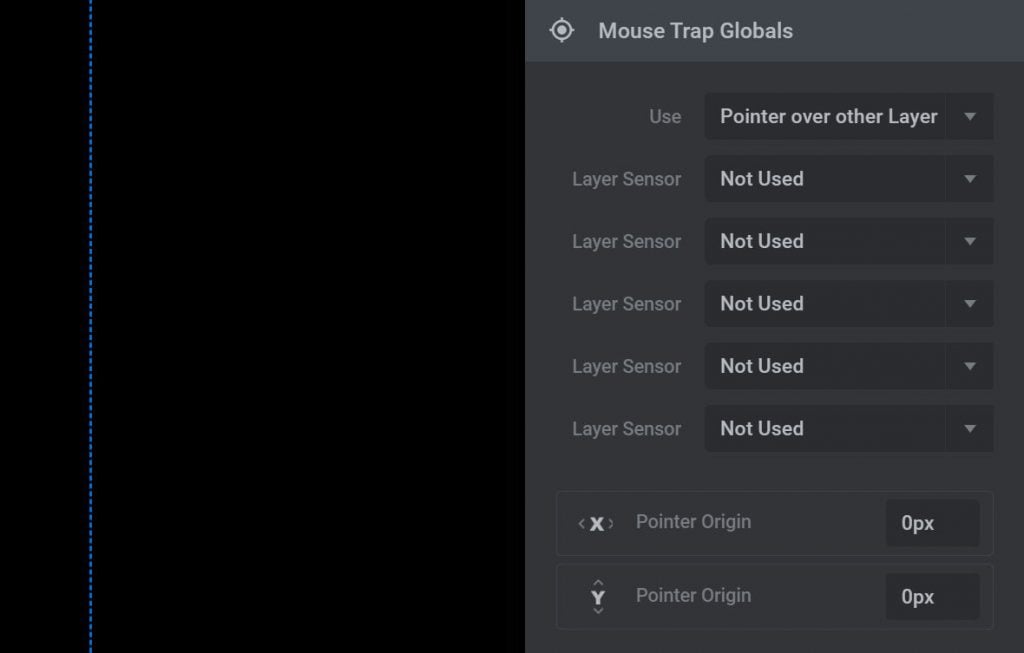This screenshot has height=653, width=1024.
Task: Click the Use label
Action: (x=665, y=117)
